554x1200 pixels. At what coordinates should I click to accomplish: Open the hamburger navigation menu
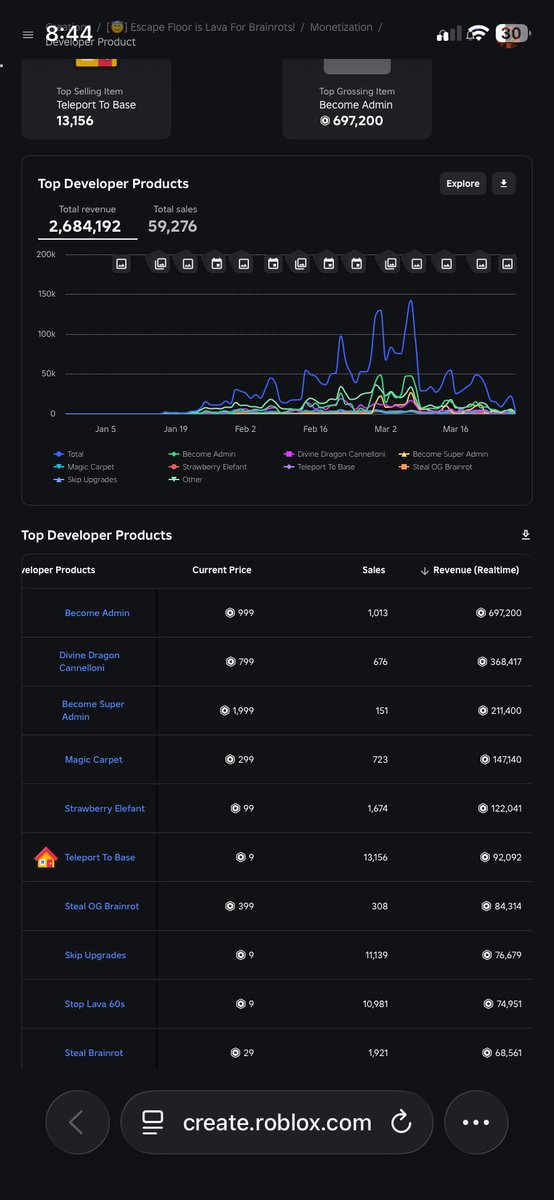[27, 34]
